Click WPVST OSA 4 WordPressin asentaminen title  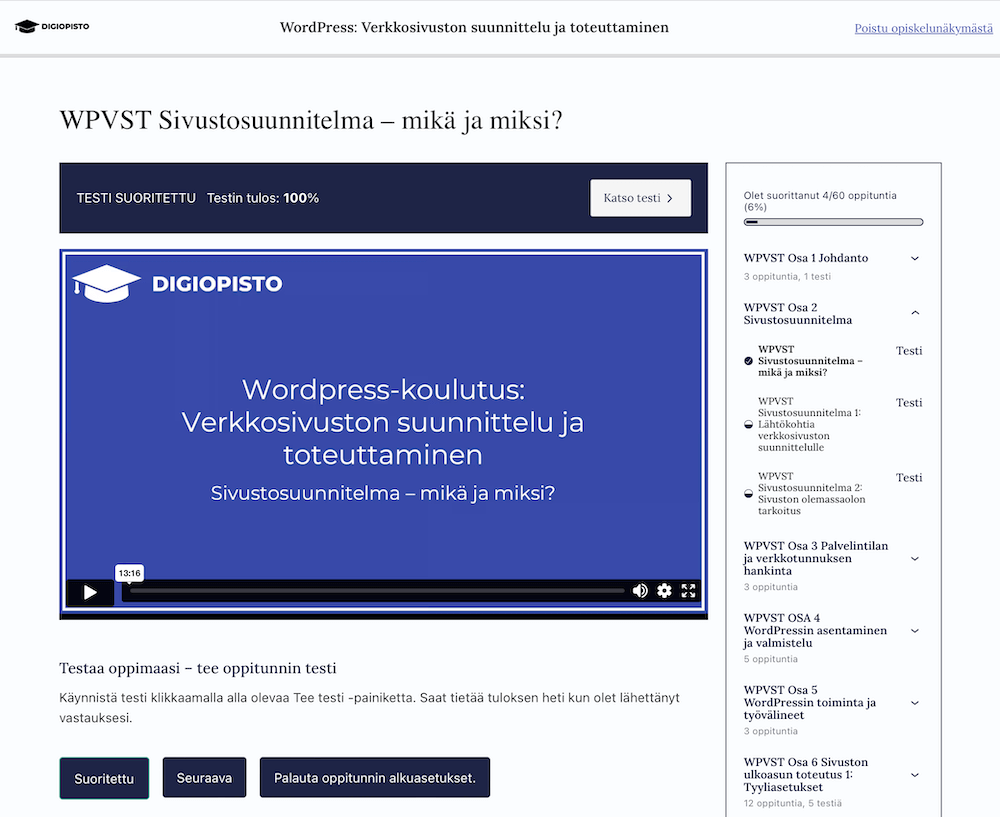[x=815, y=630]
